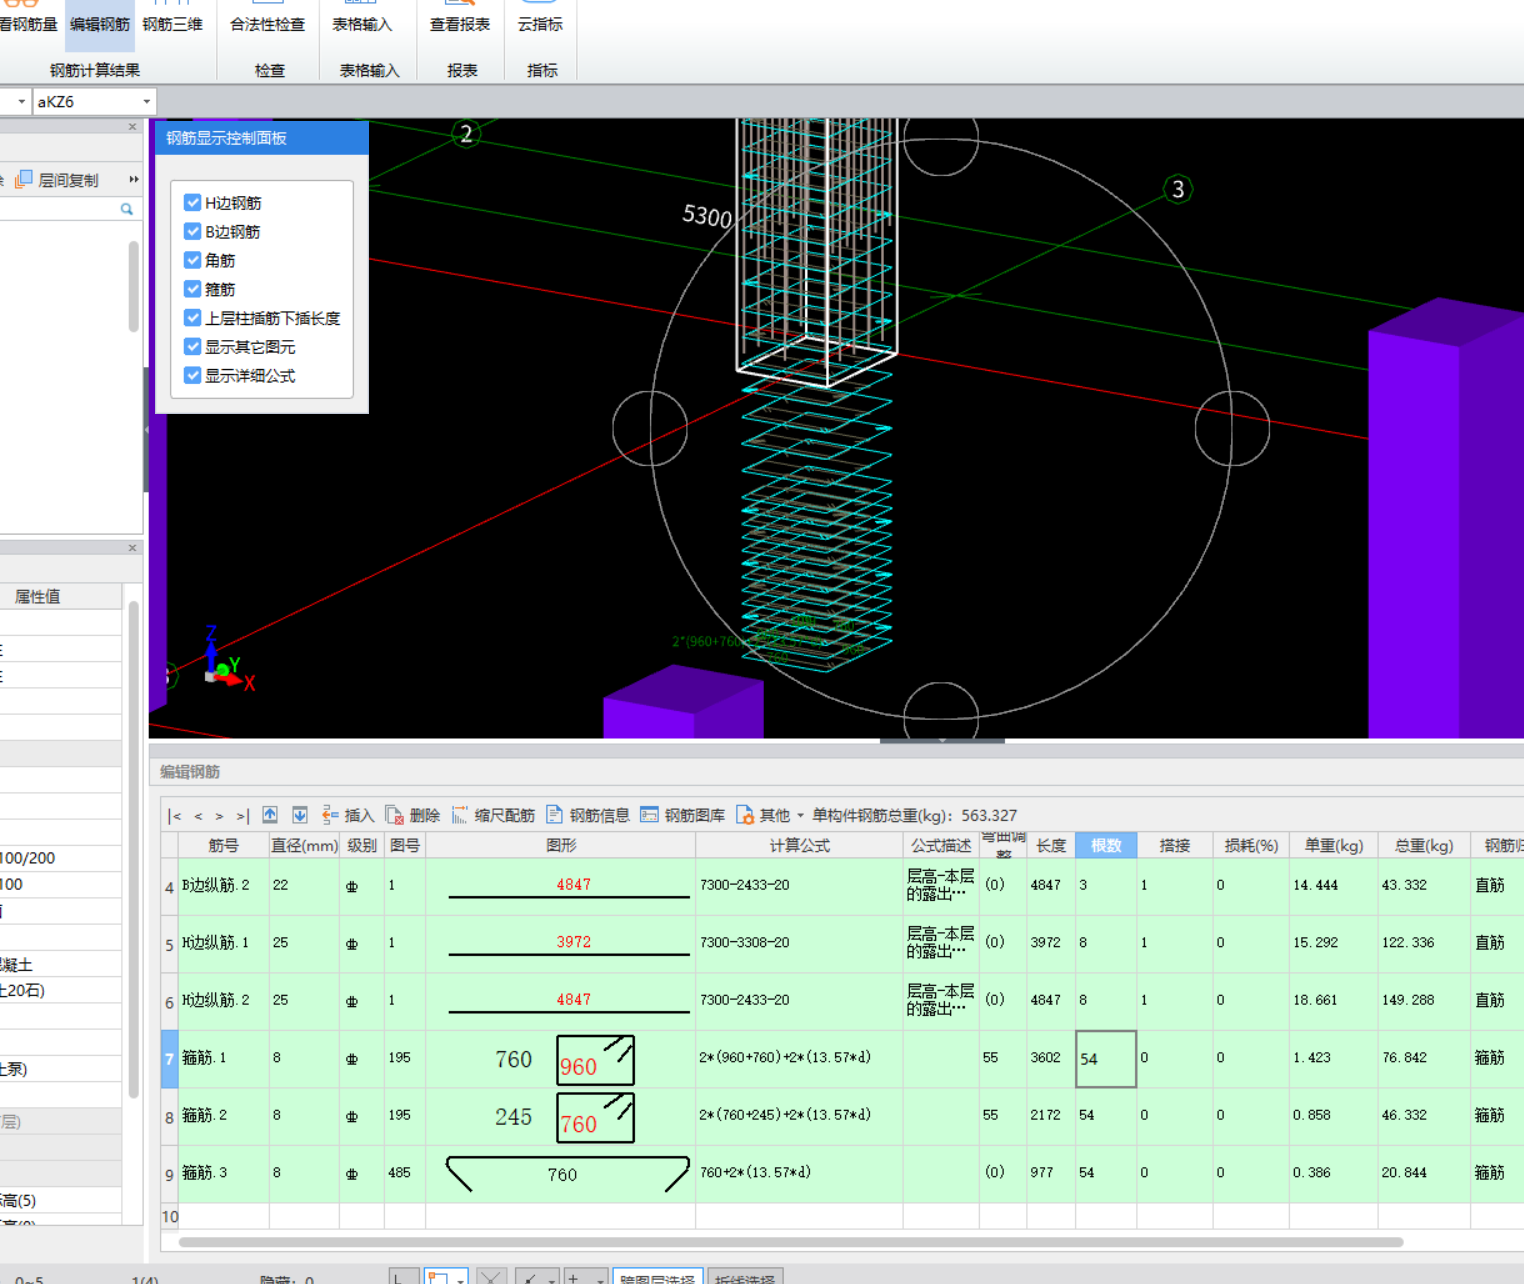The image size is (1524, 1284).
Task: Click 折线选择 button in status bar
Action: pyautogui.click(x=745, y=1278)
